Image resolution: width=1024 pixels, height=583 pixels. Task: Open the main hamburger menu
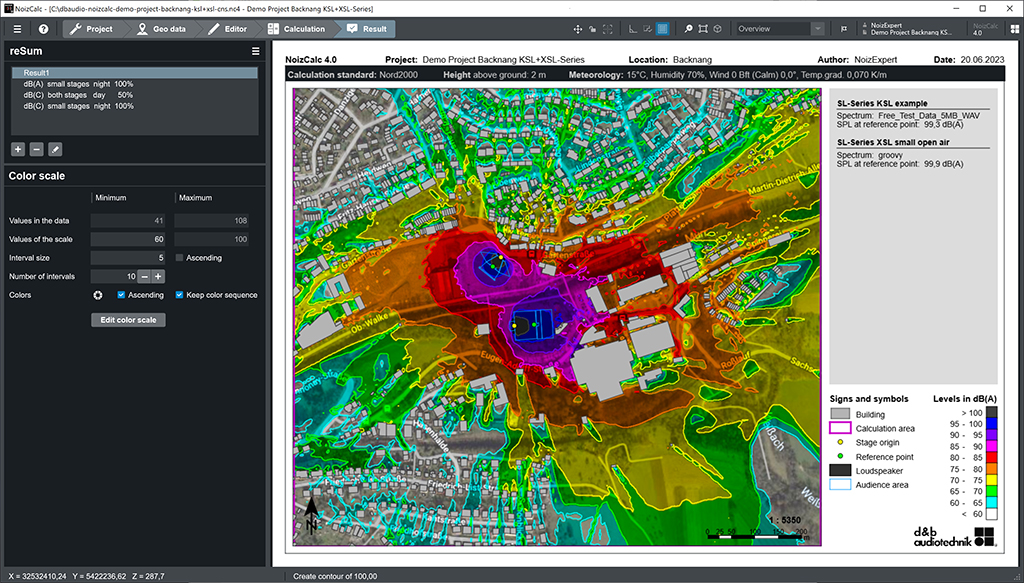(x=17, y=29)
